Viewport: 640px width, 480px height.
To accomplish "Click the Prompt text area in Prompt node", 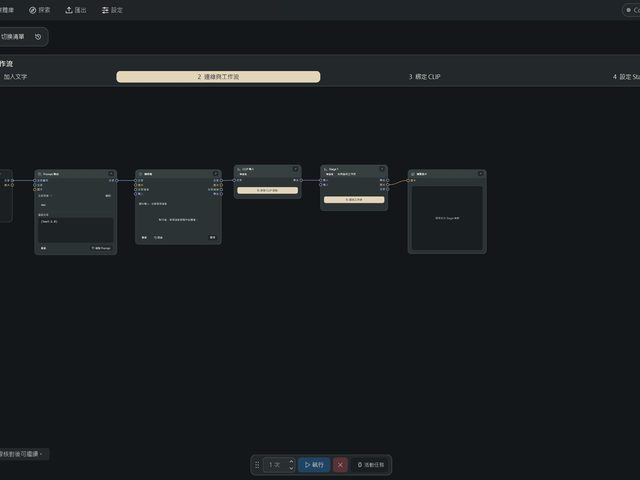I will (76, 230).
